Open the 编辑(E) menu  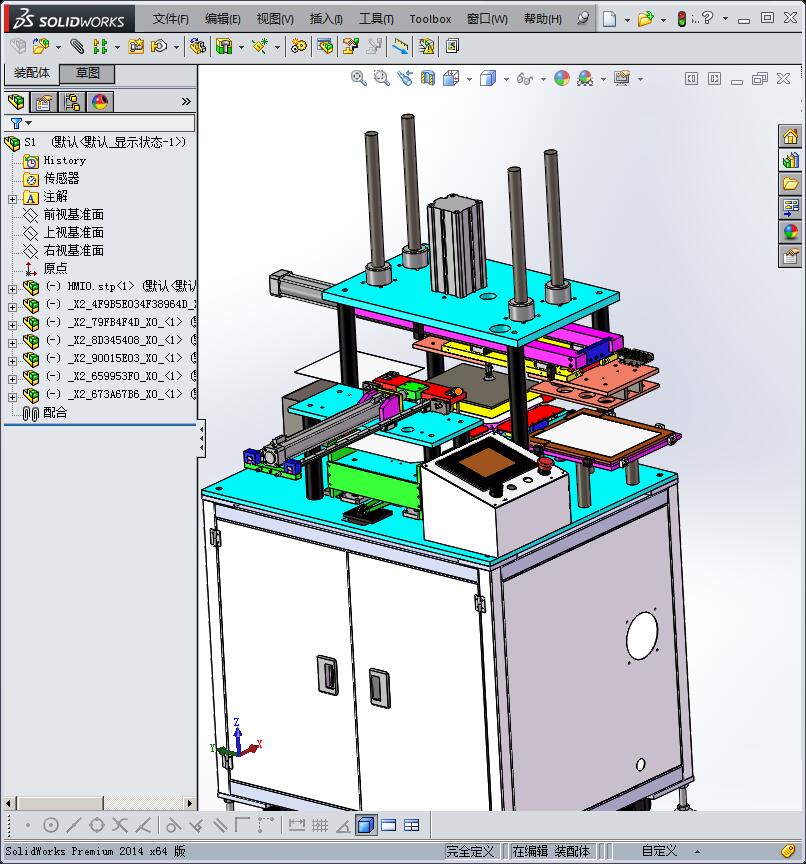coord(223,19)
